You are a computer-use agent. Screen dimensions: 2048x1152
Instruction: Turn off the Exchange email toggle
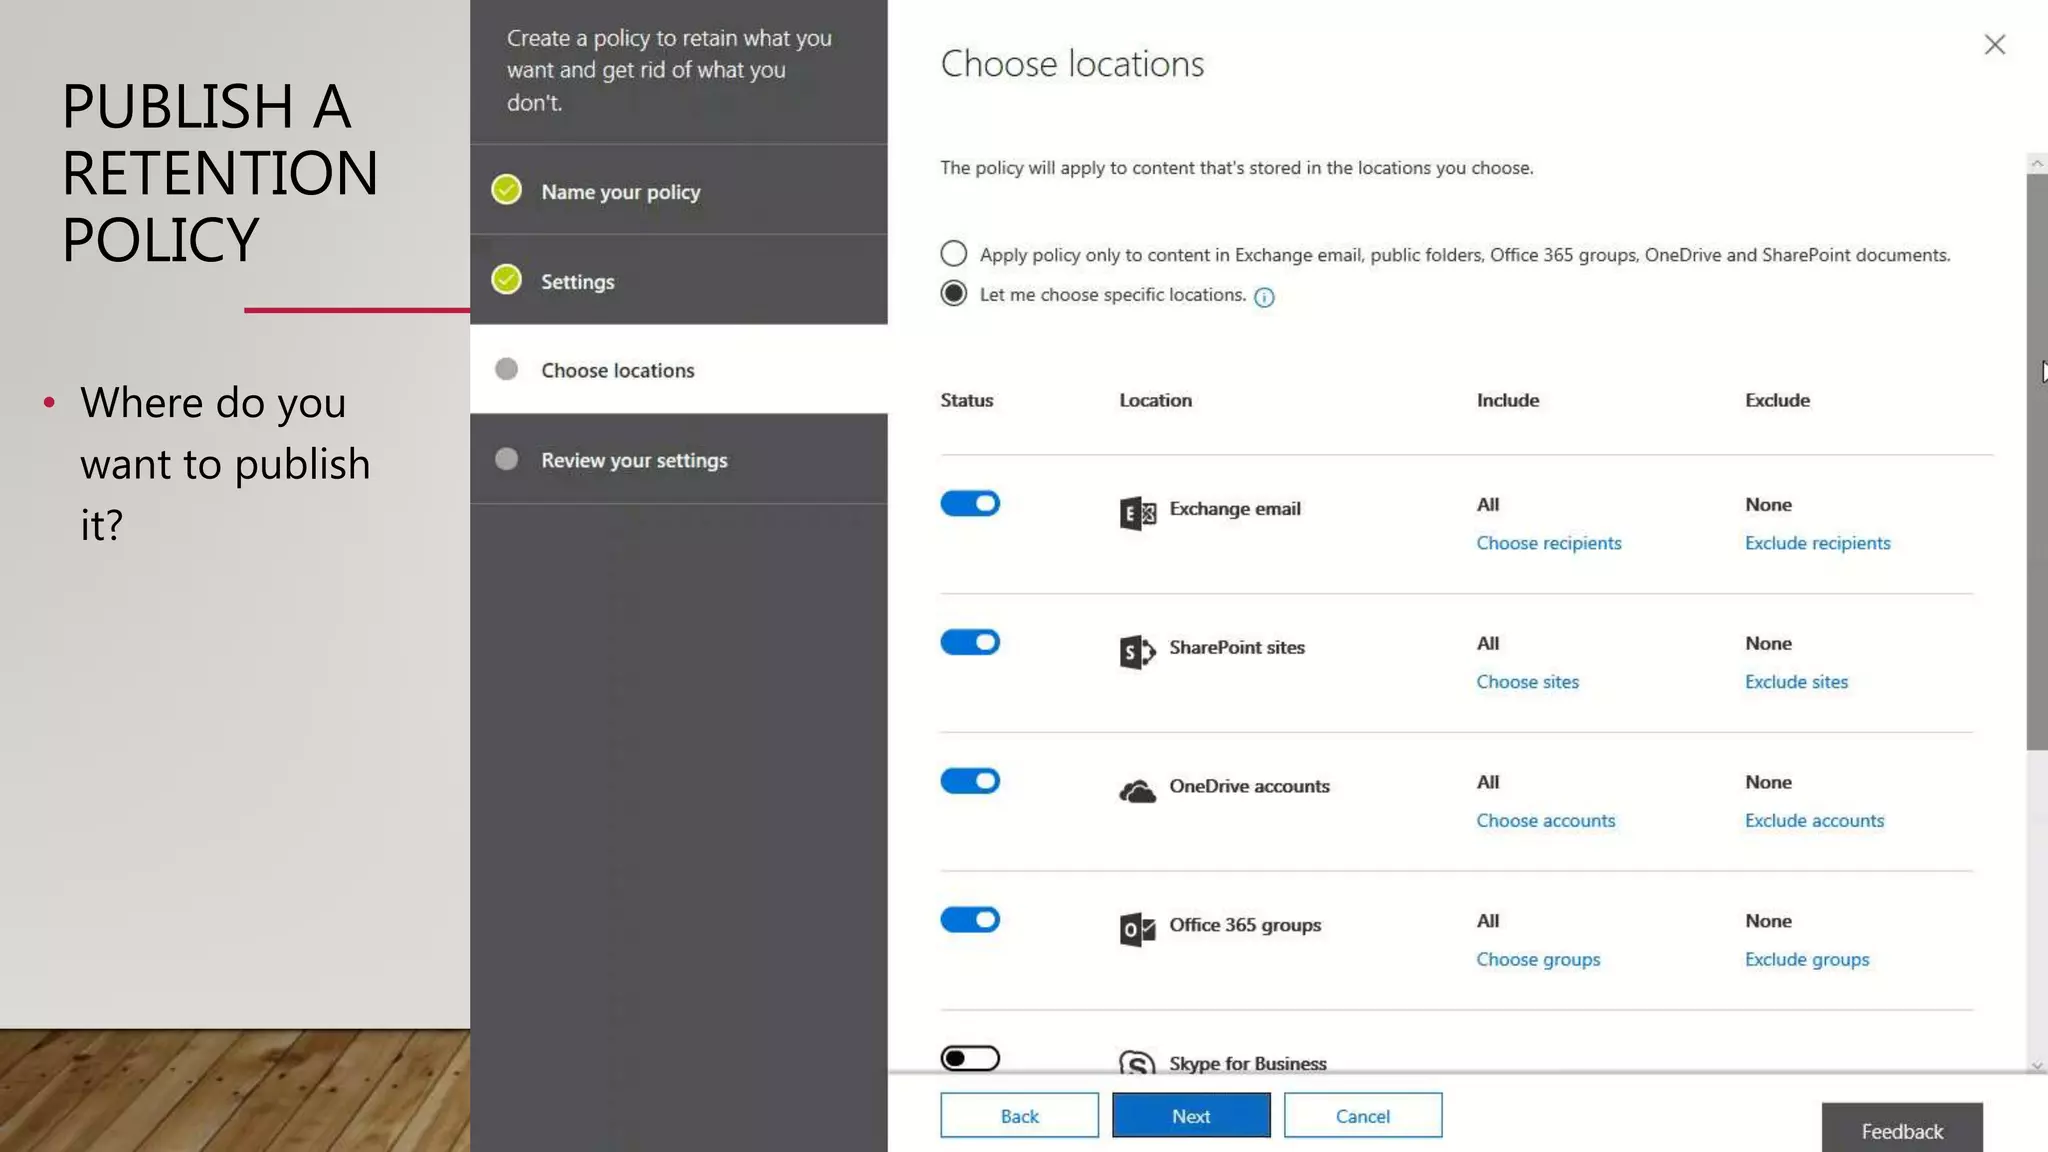[970, 504]
